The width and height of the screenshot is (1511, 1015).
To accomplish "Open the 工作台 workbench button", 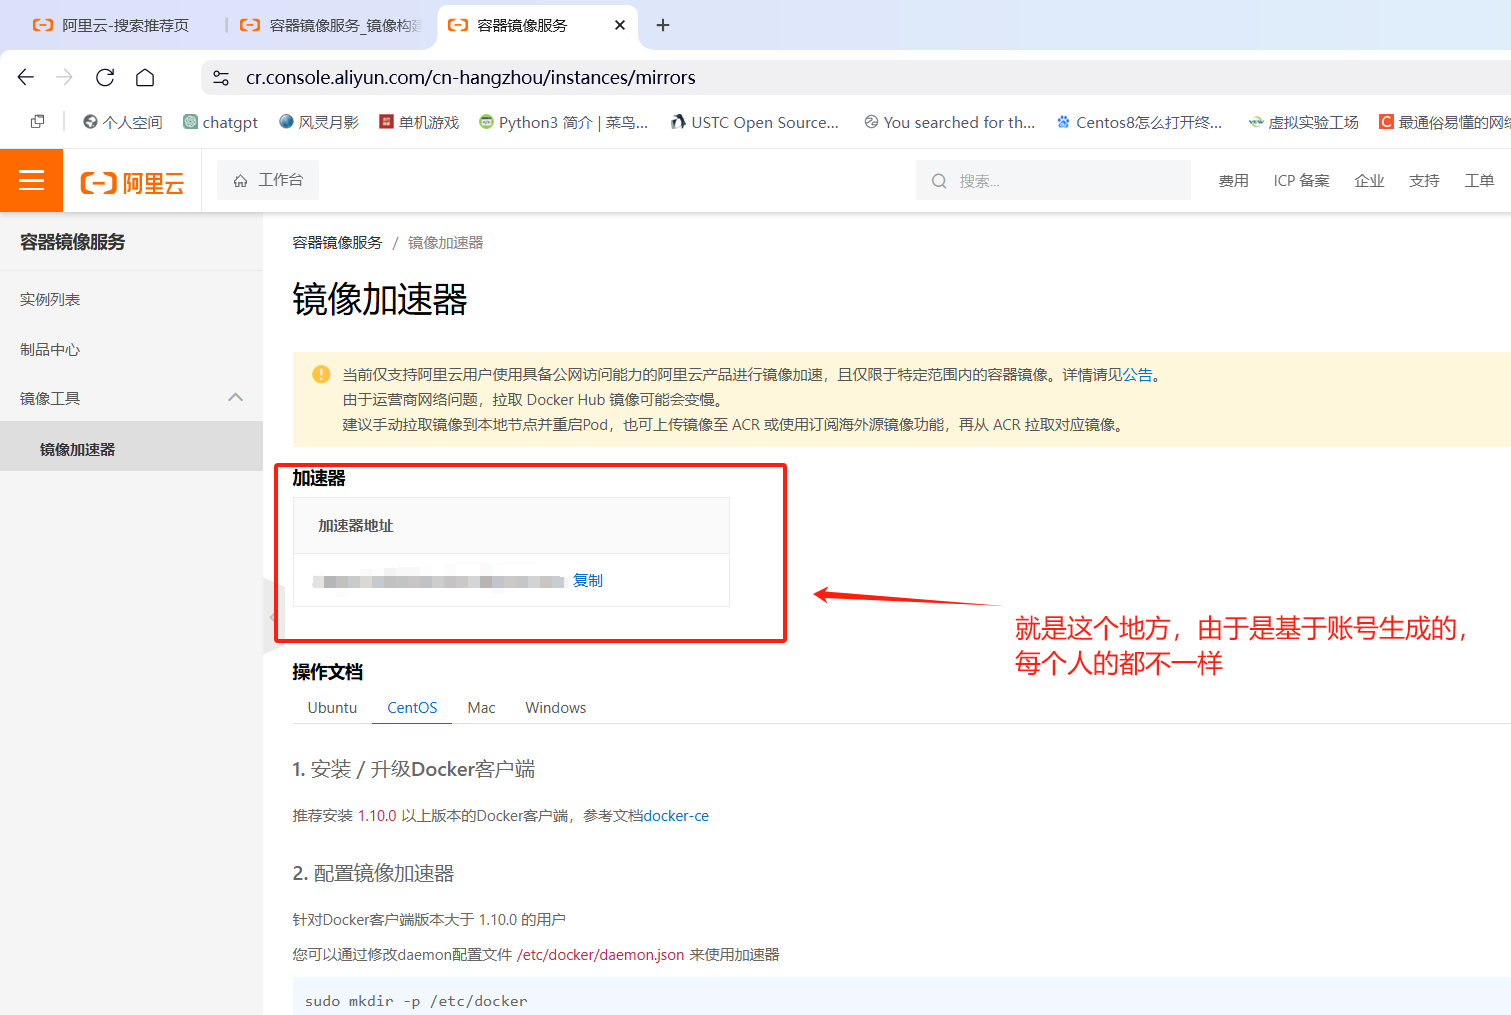I will point(267,180).
